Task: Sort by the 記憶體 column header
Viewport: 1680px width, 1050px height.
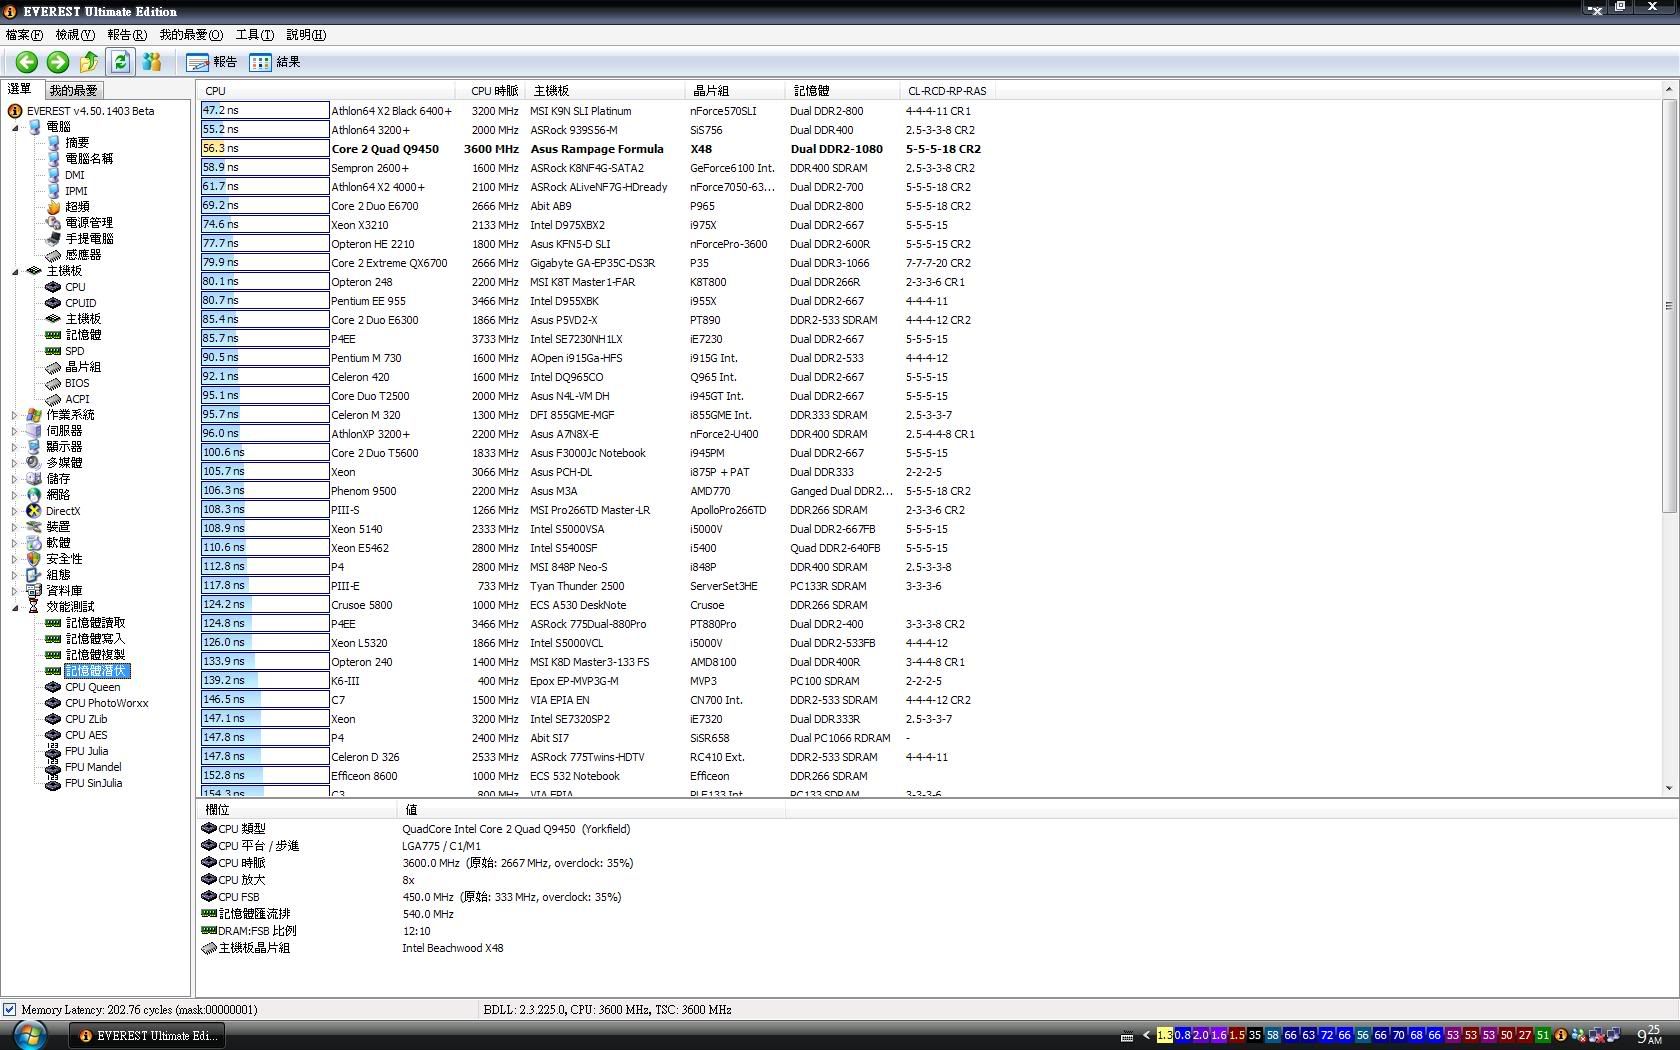Action: [x=842, y=91]
